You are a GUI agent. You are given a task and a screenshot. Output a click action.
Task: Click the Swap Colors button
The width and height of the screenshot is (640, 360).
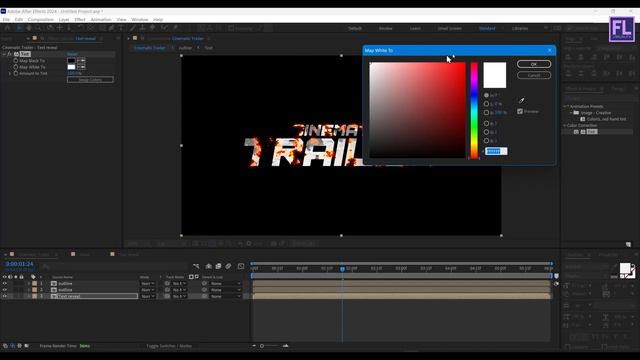pos(90,80)
